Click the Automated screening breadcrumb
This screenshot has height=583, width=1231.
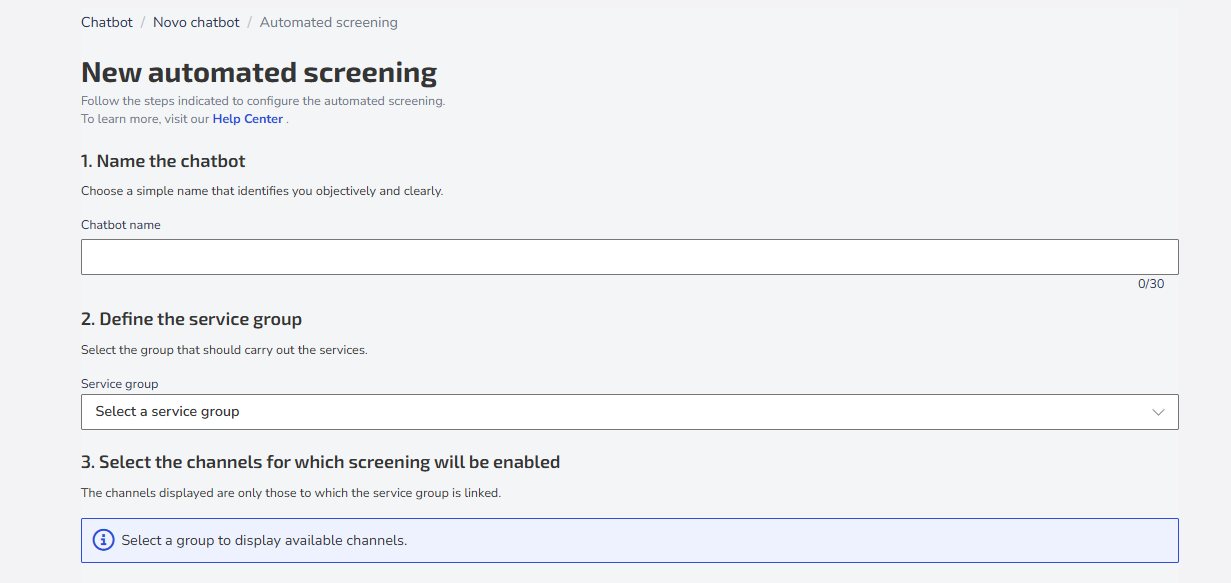(329, 22)
